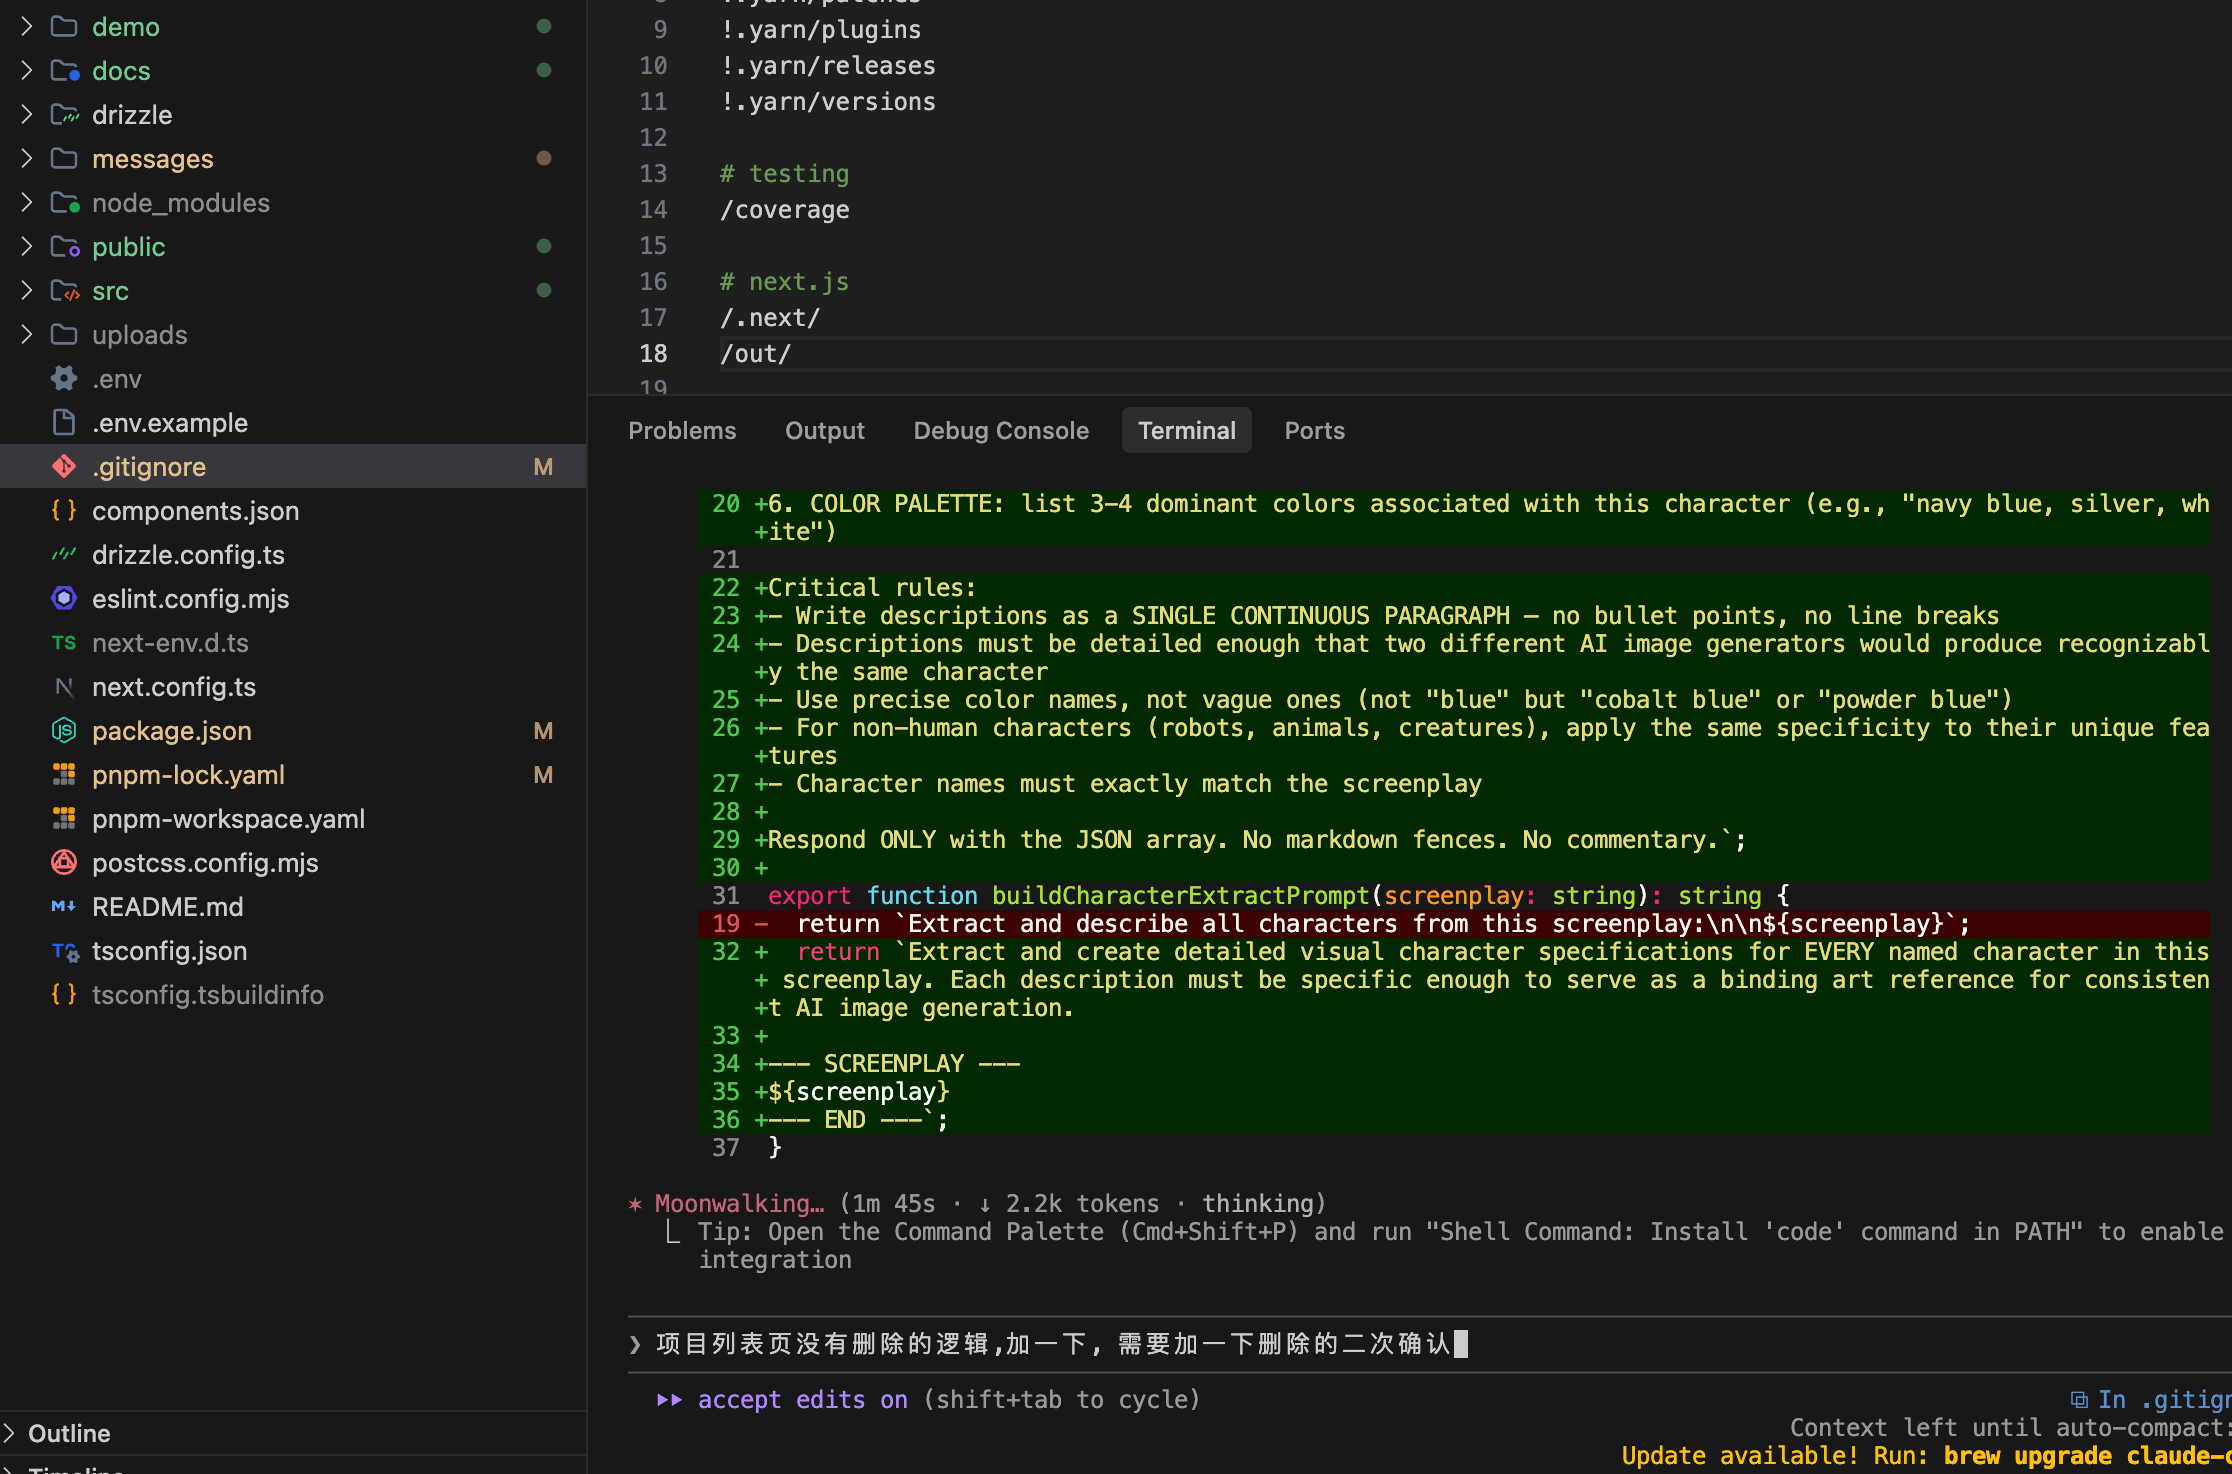Expand the Outline section
Screen dimensions: 2232x1474
[x=68, y=1433]
